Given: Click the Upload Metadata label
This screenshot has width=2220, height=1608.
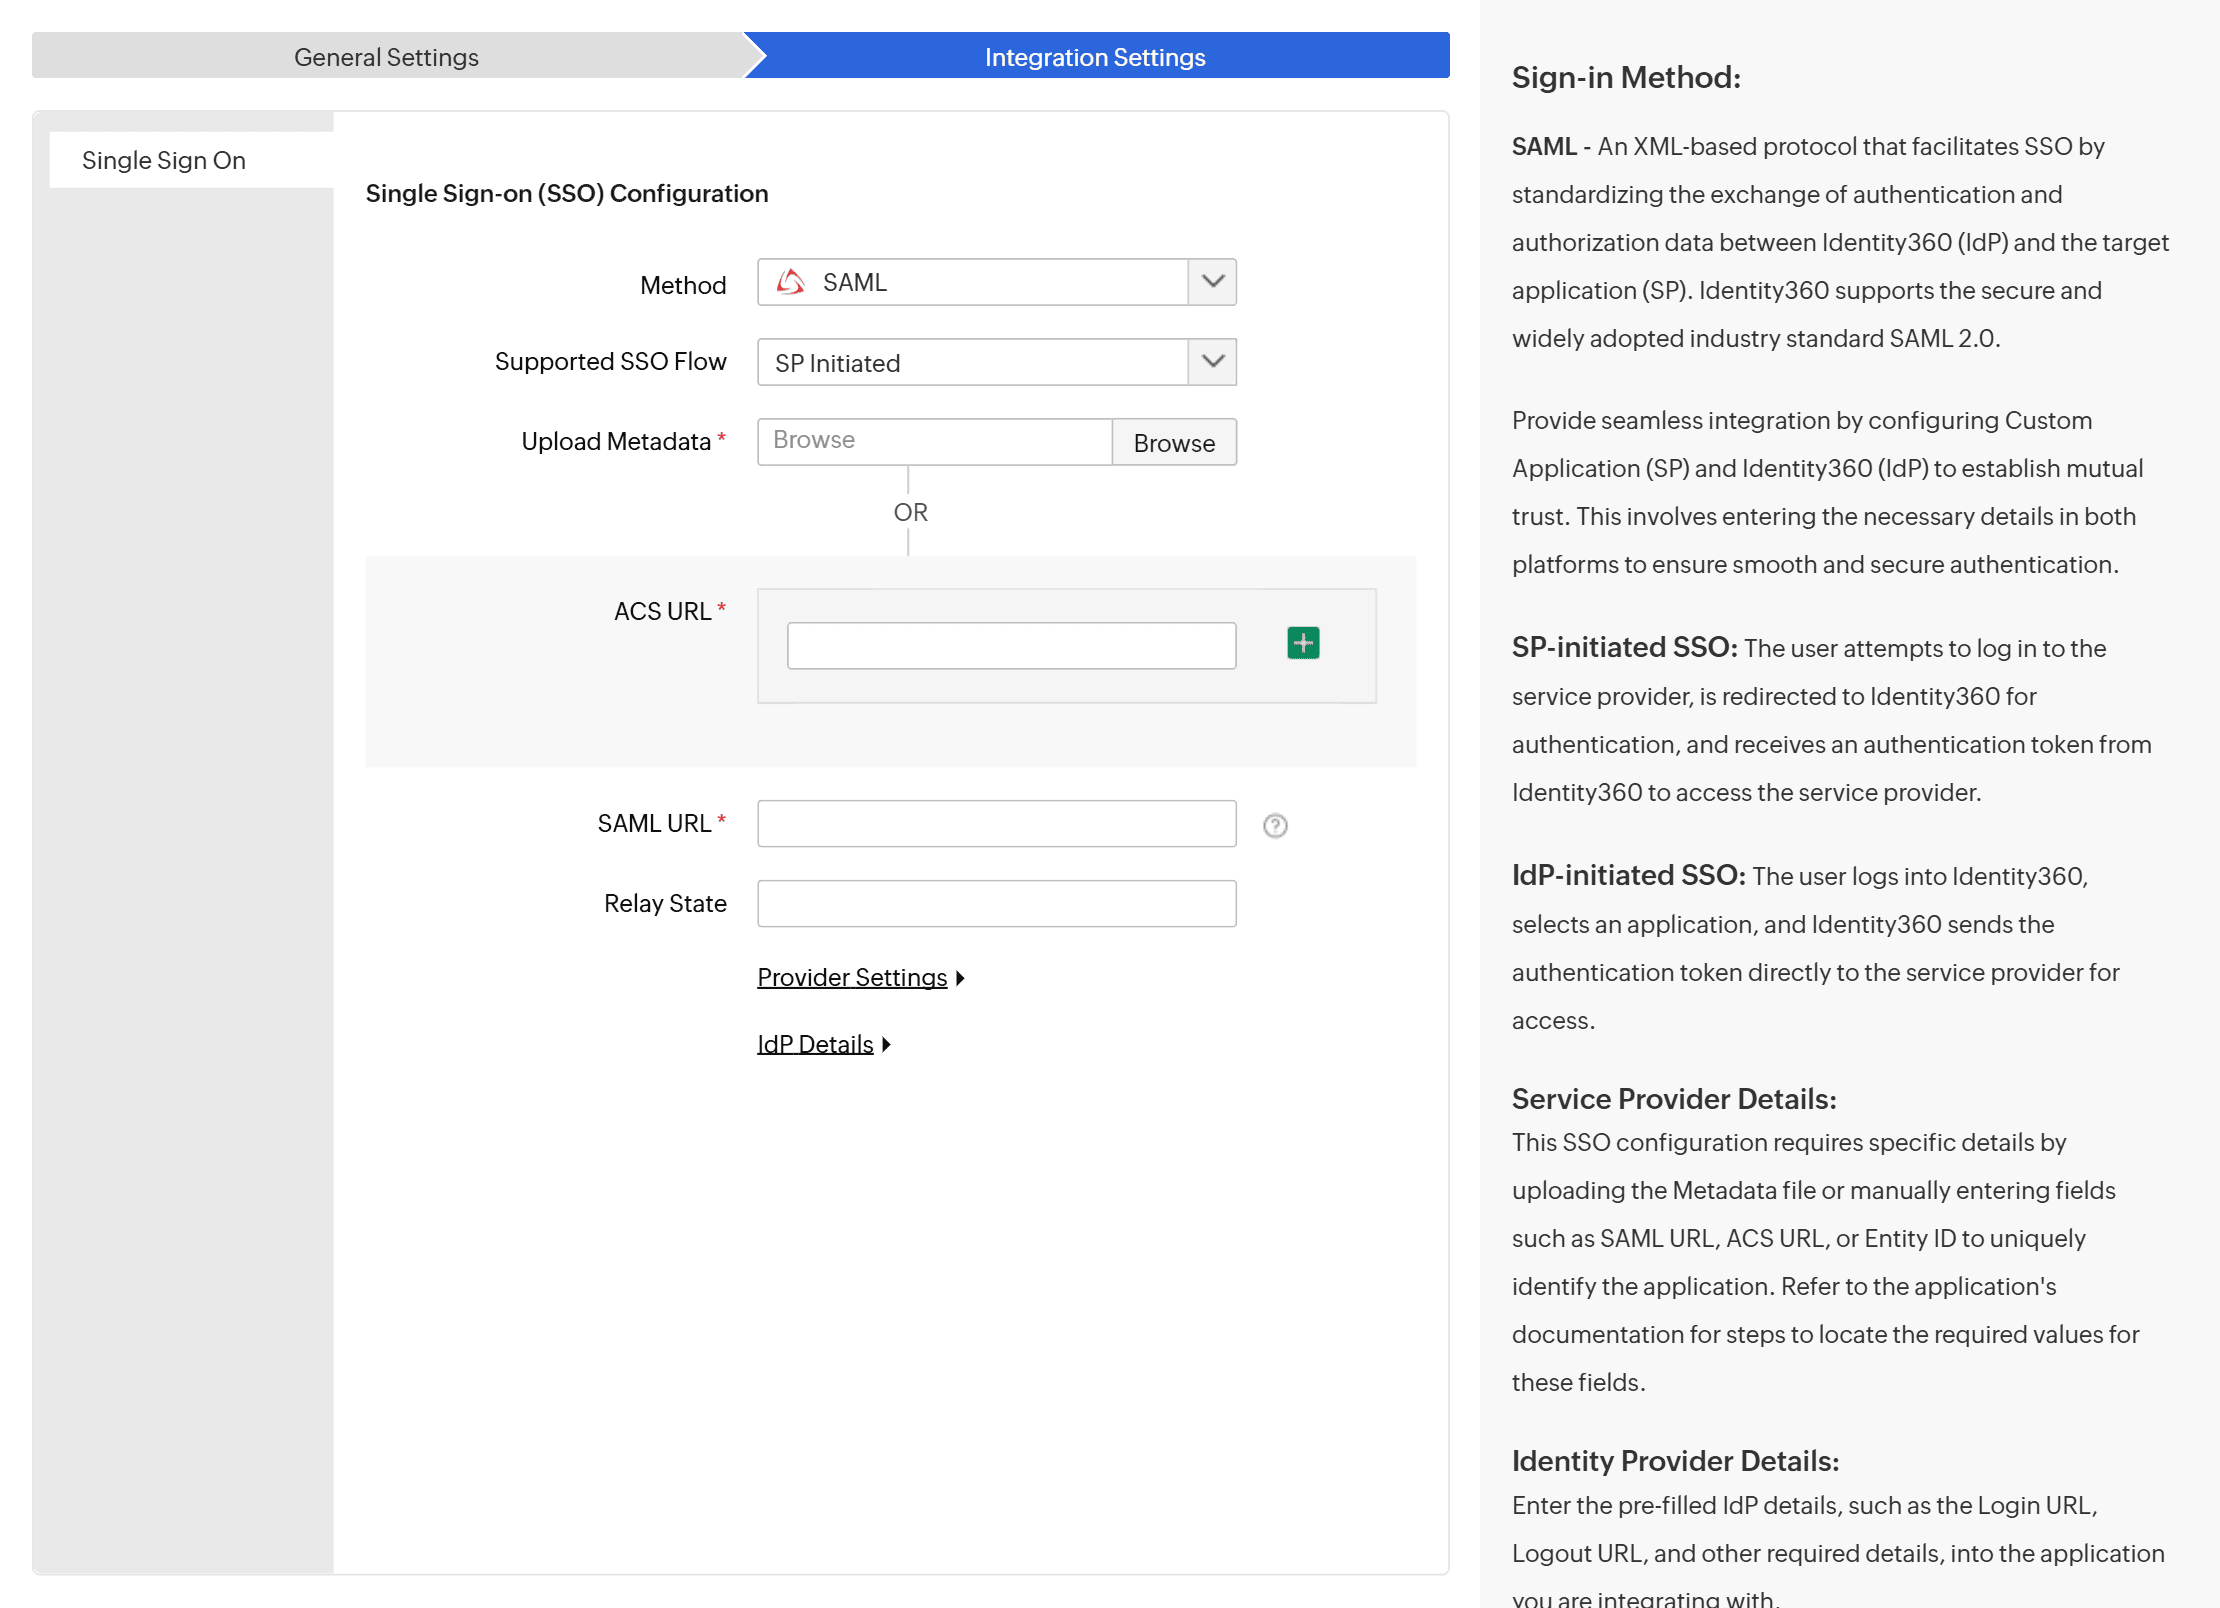Looking at the screenshot, I should (x=616, y=442).
